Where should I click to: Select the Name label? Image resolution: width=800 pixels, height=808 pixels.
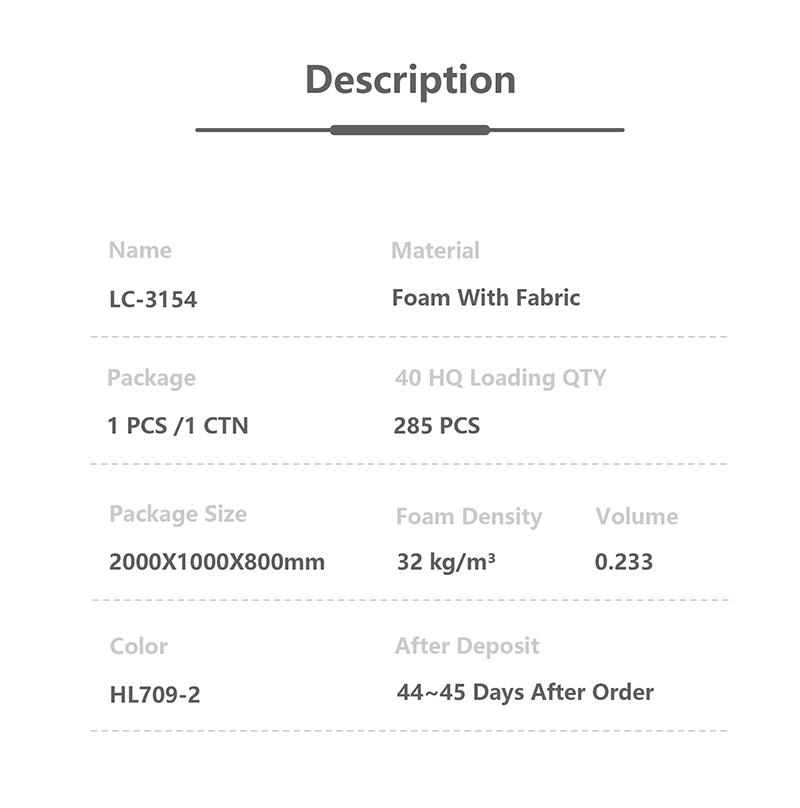point(140,250)
